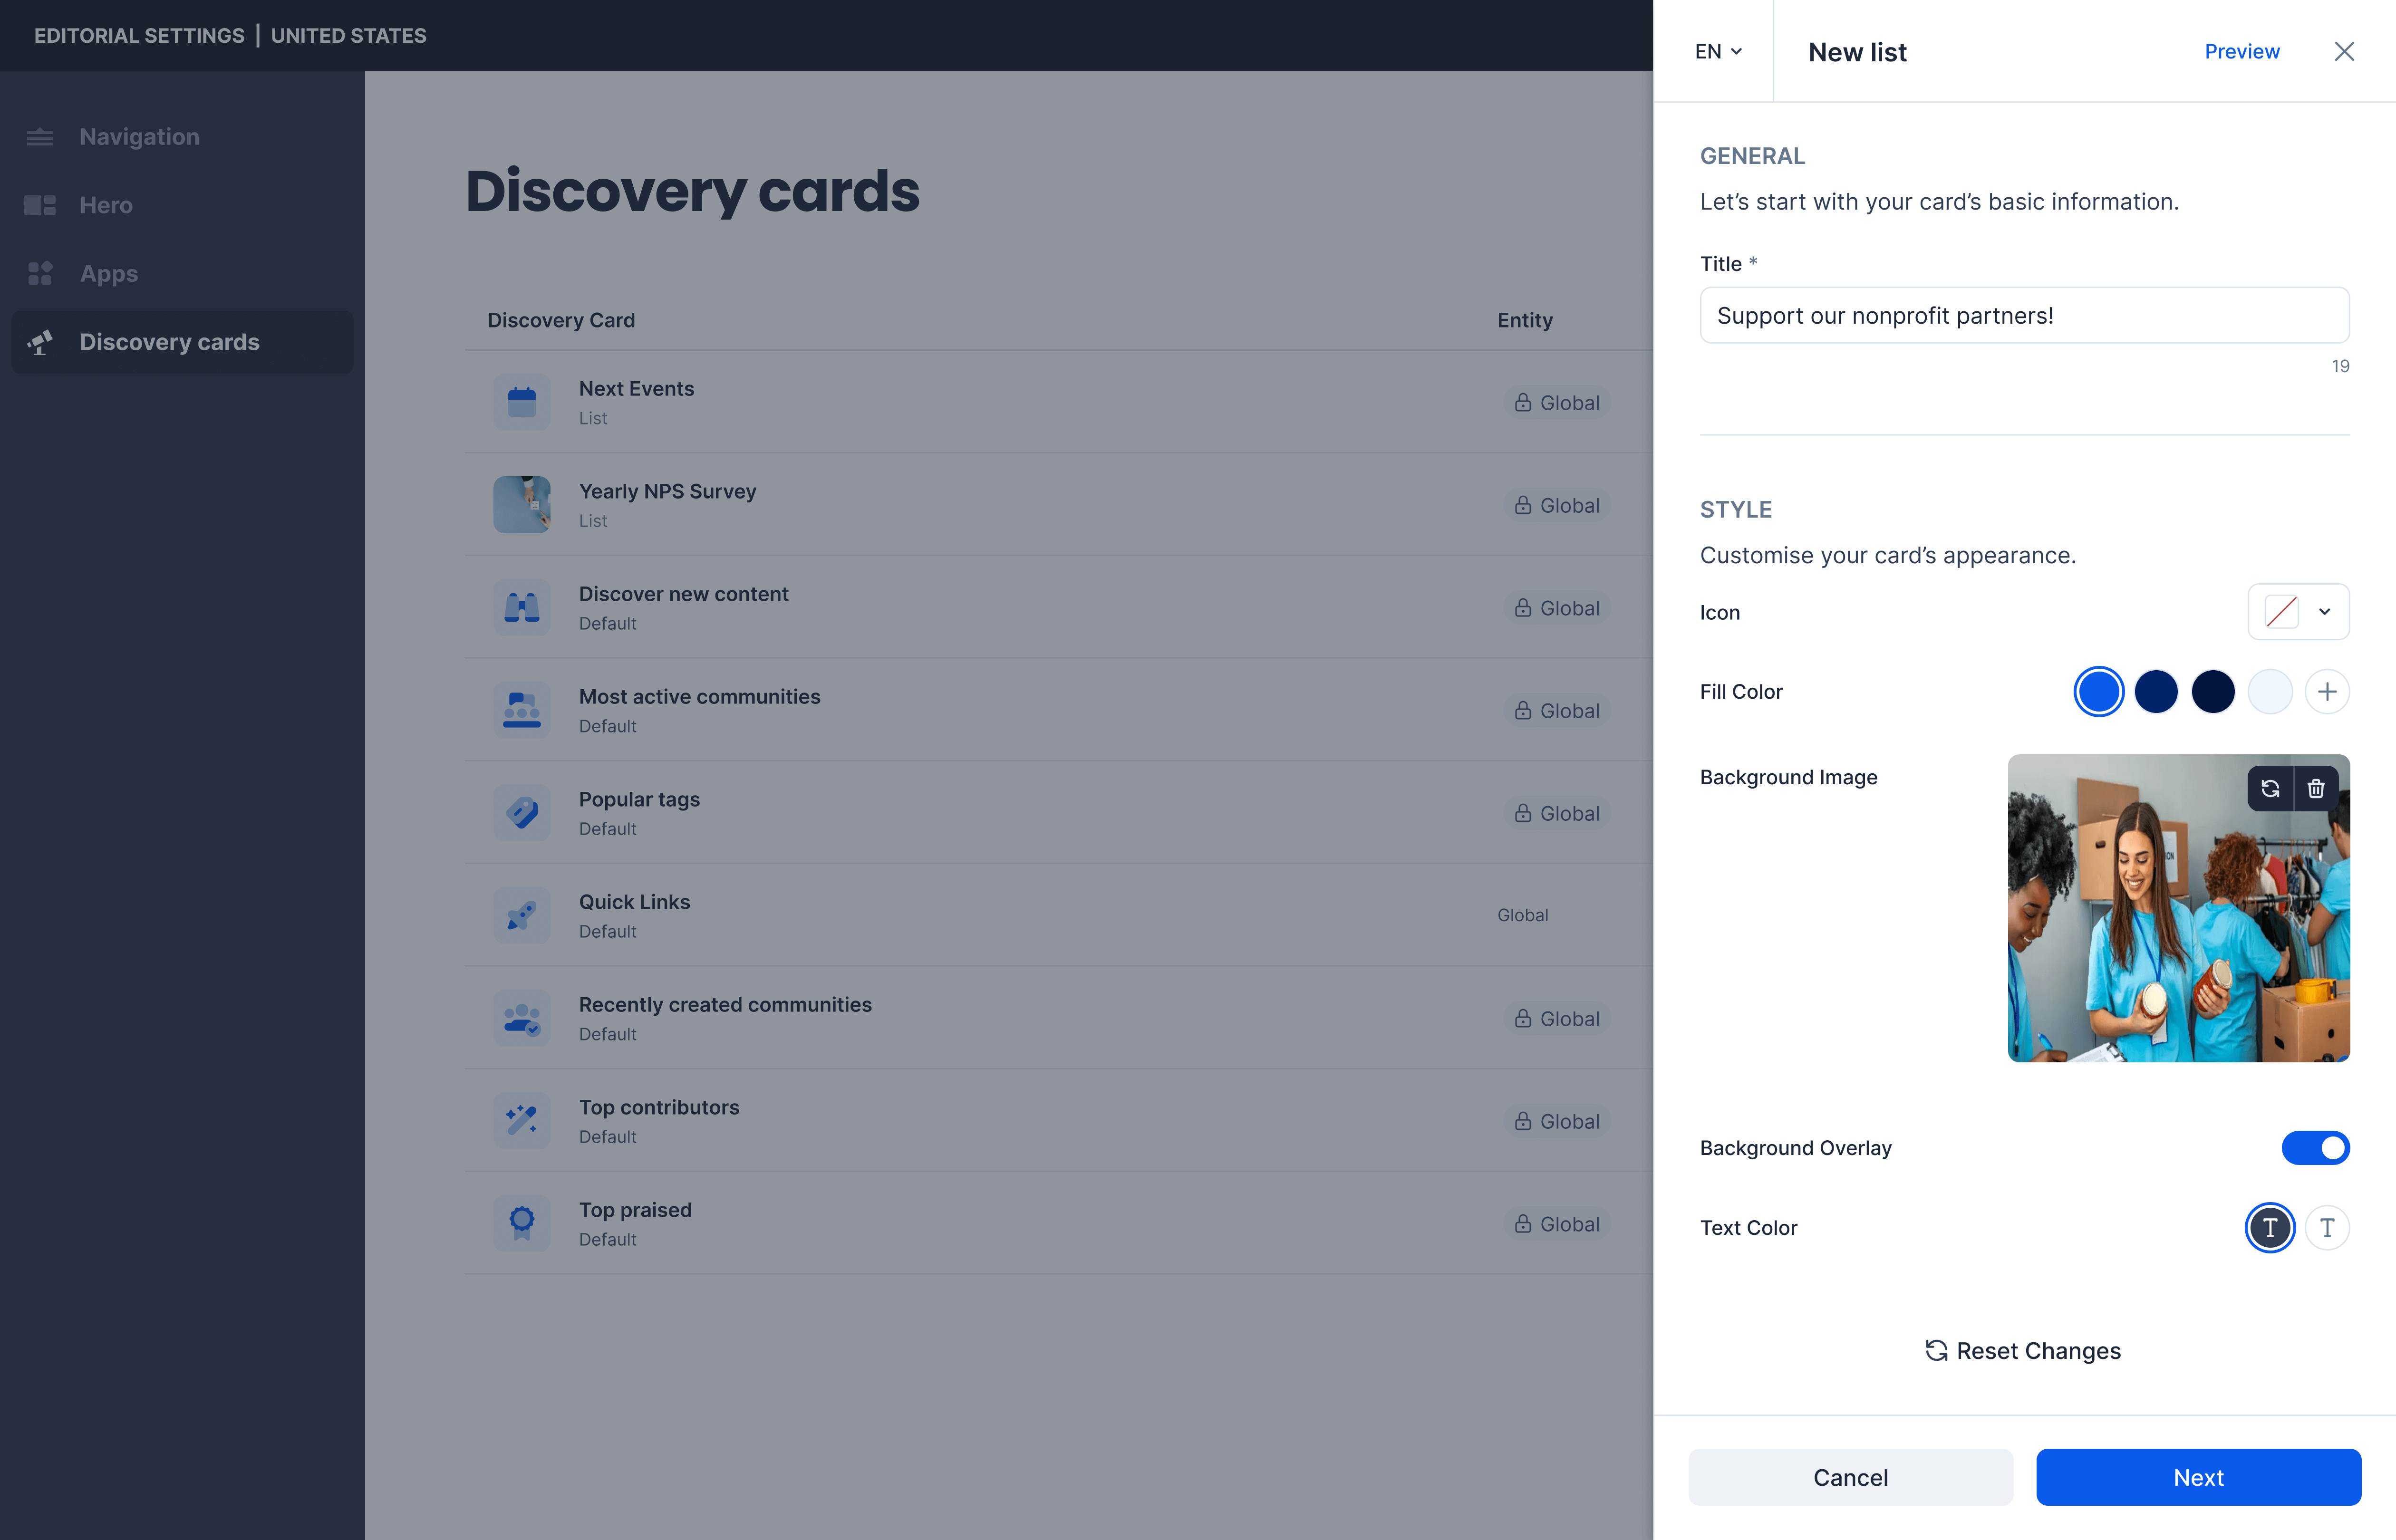
Task: Click the lock icon in Popular tags row
Action: 1523,813
